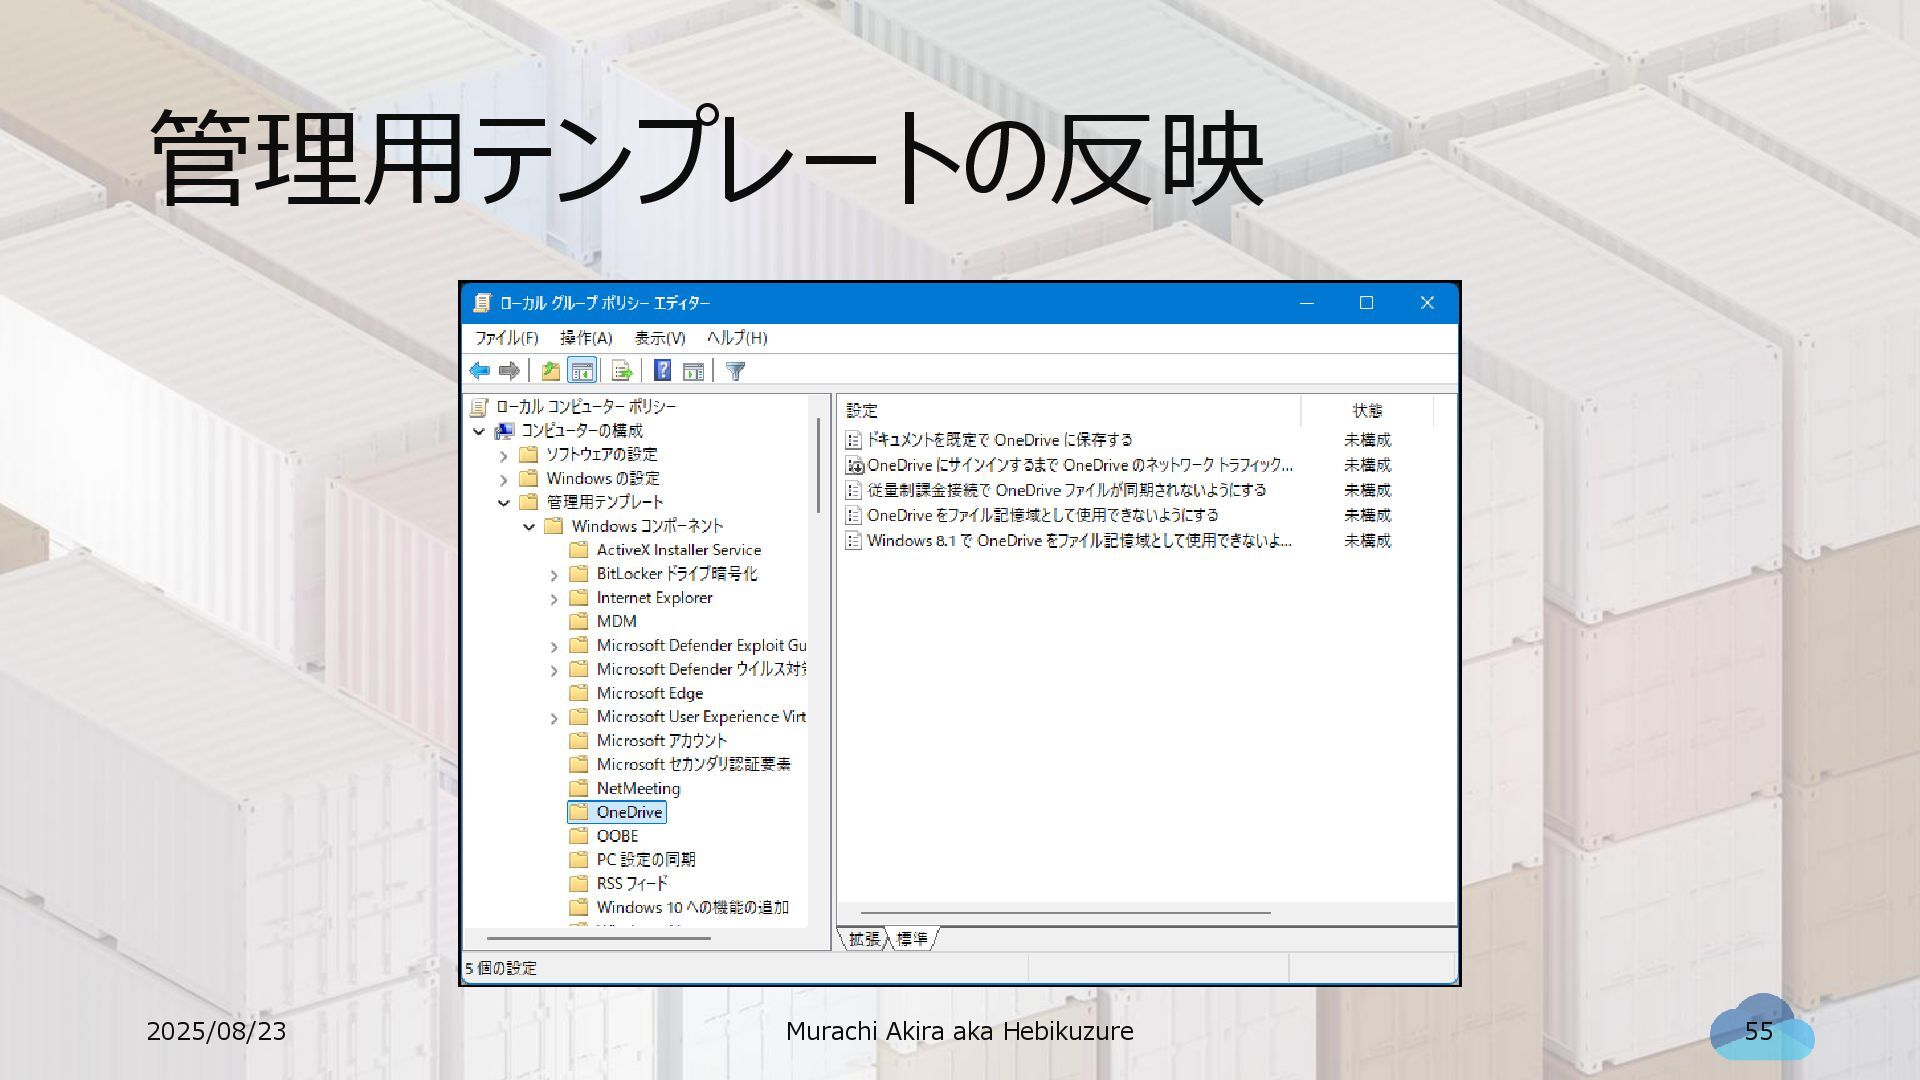The width and height of the screenshot is (1920, 1080).
Task: Toggle the Show/Hide action pane icon
Action: 693,372
